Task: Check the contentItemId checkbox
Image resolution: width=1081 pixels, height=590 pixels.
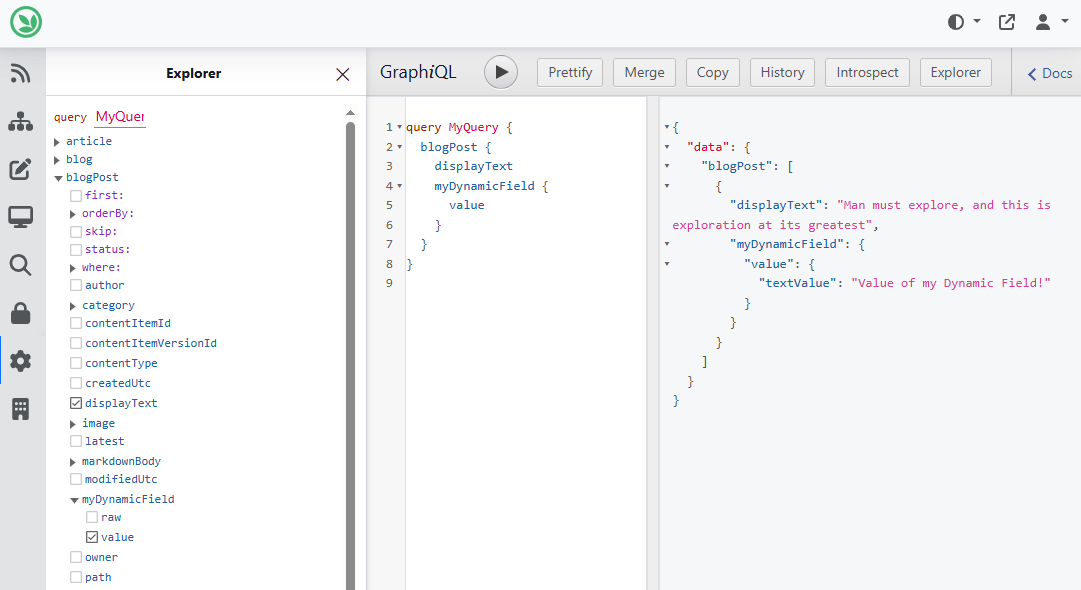Action: (x=76, y=323)
